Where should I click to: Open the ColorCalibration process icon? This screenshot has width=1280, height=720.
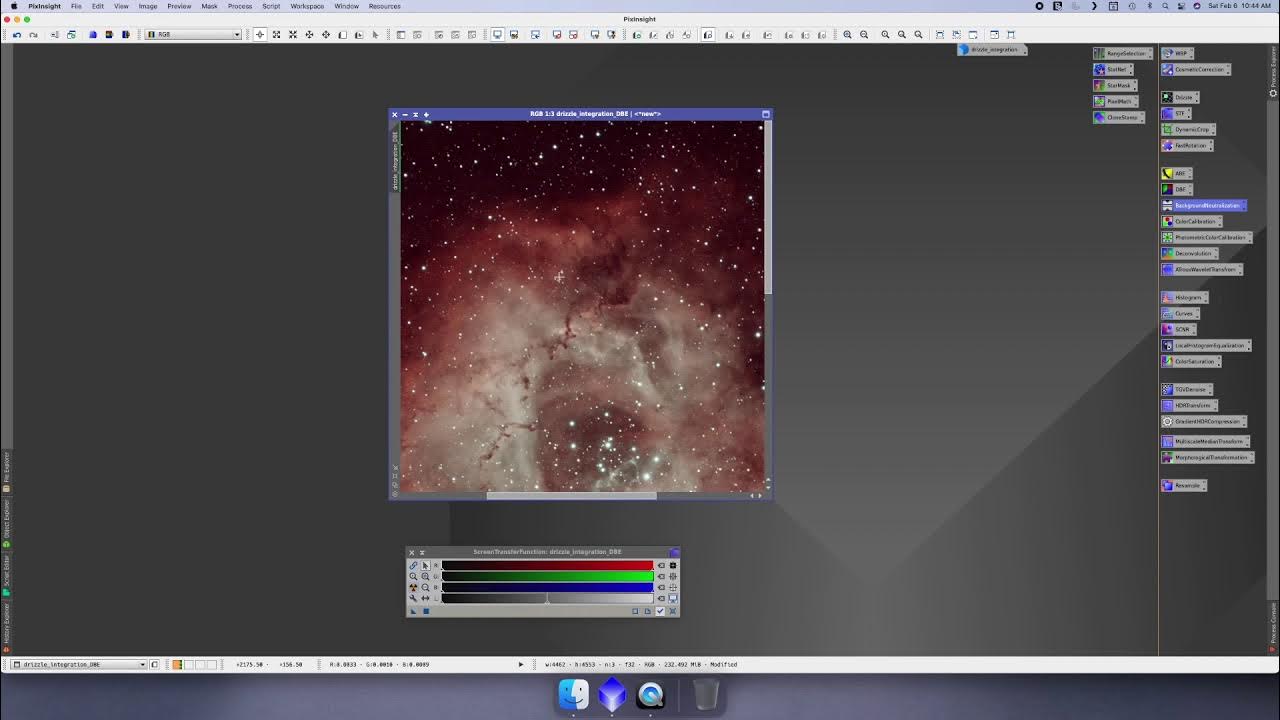(1191, 221)
